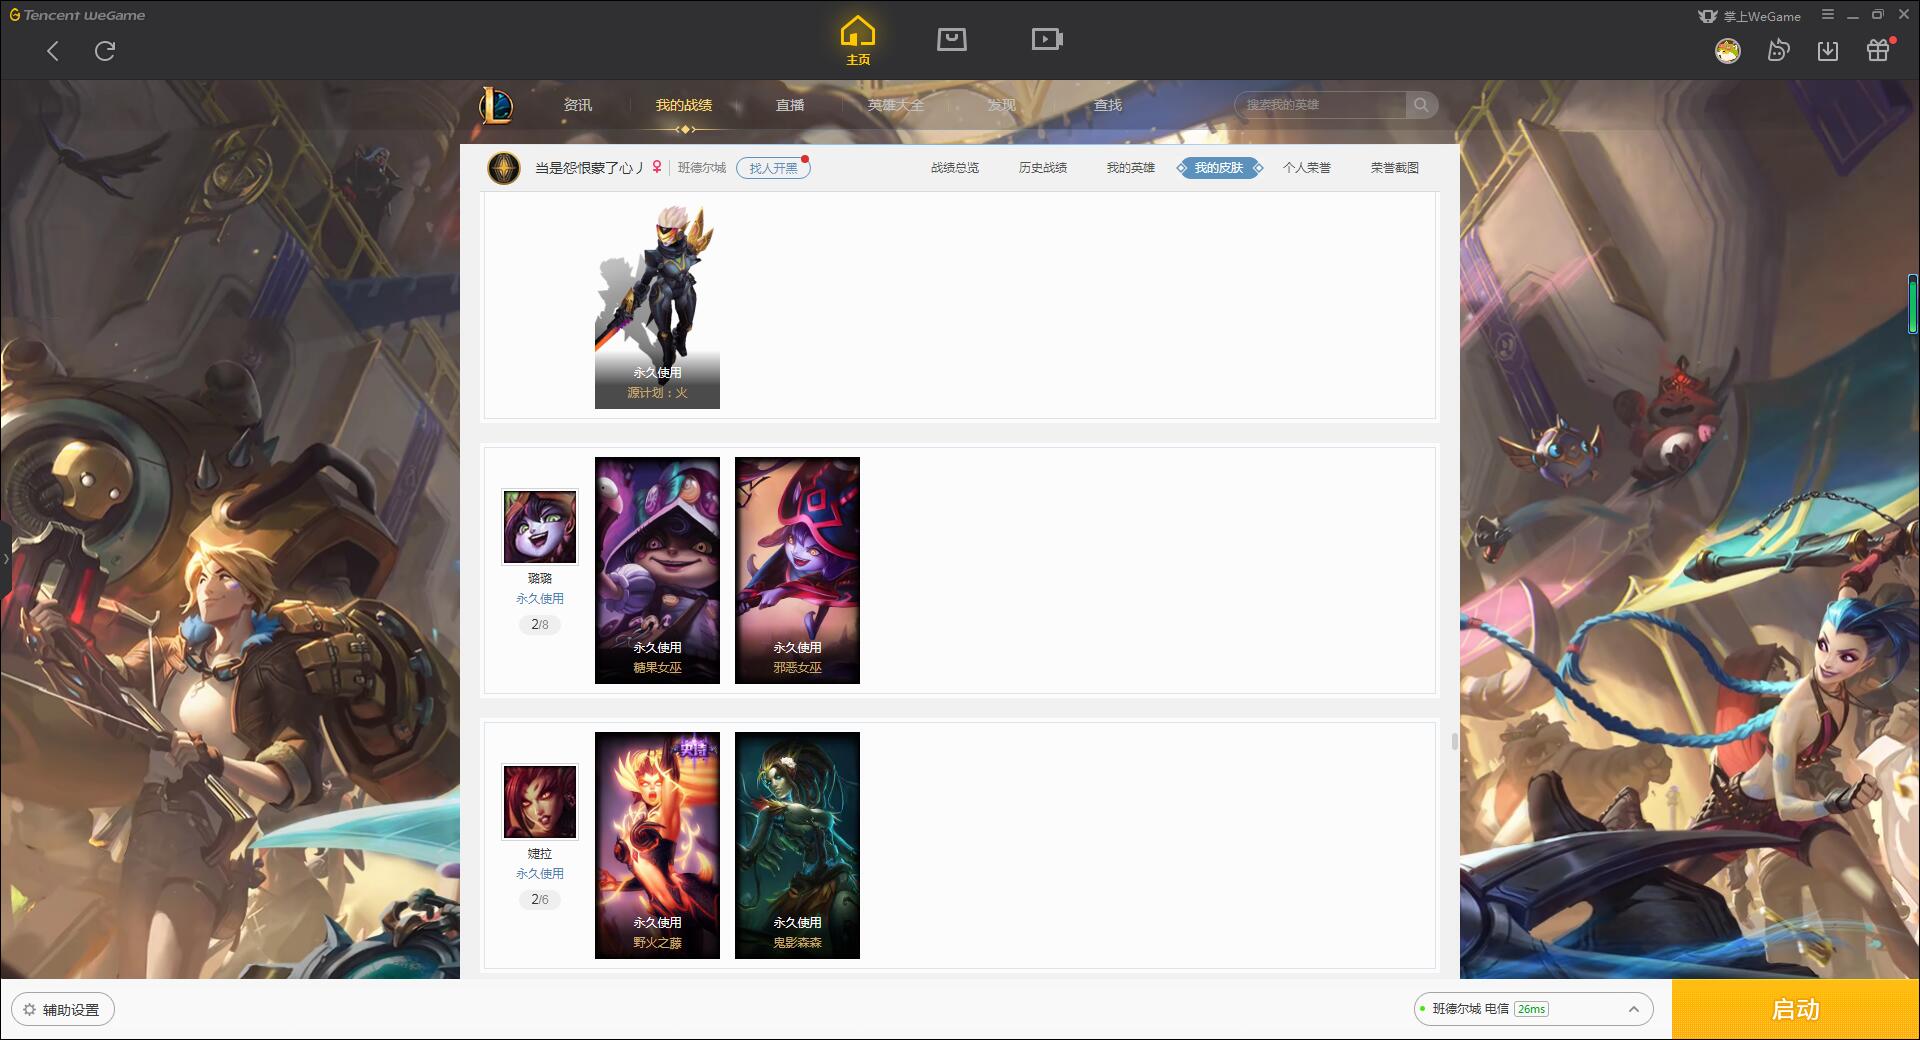The width and height of the screenshot is (1920, 1040).
Task: Click the 班德尔城 region label in profile bar
Action: (x=702, y=168)
